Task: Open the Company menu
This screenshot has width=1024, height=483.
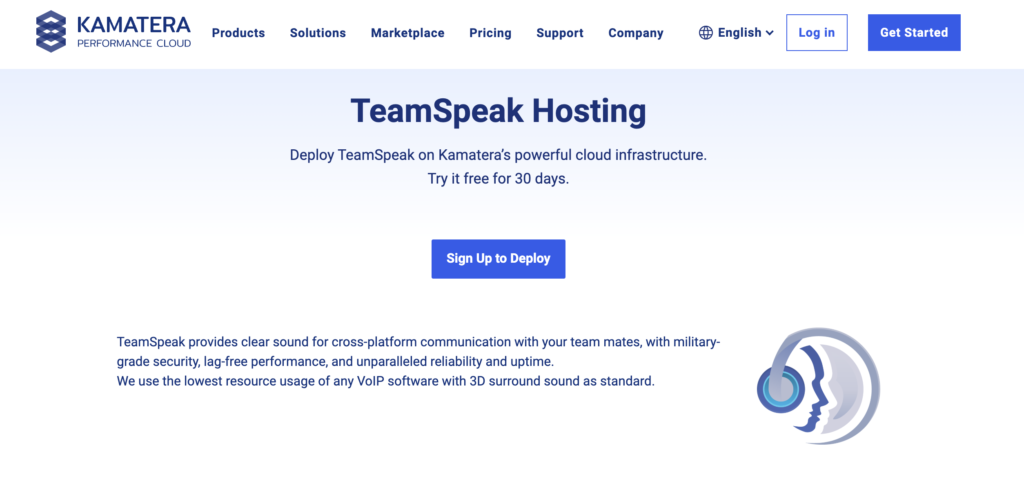Action: point(635,33)
